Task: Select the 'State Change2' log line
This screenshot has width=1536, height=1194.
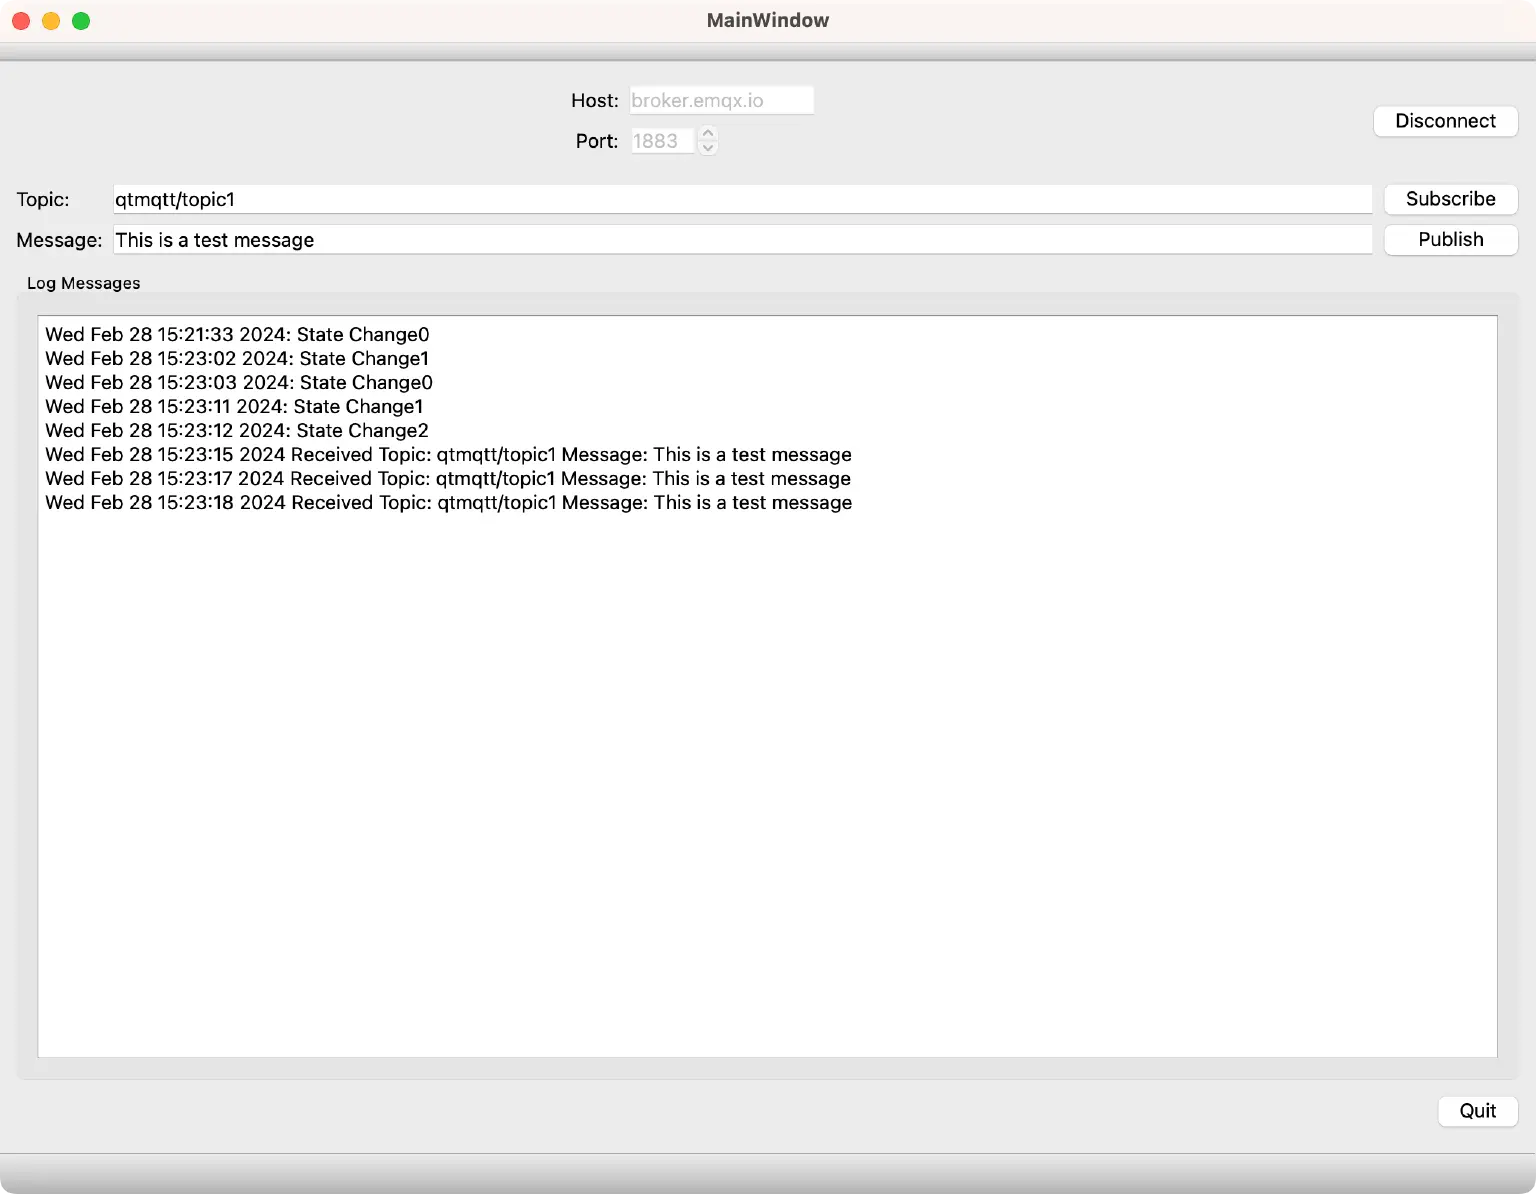Action: (x=236, y=430)
